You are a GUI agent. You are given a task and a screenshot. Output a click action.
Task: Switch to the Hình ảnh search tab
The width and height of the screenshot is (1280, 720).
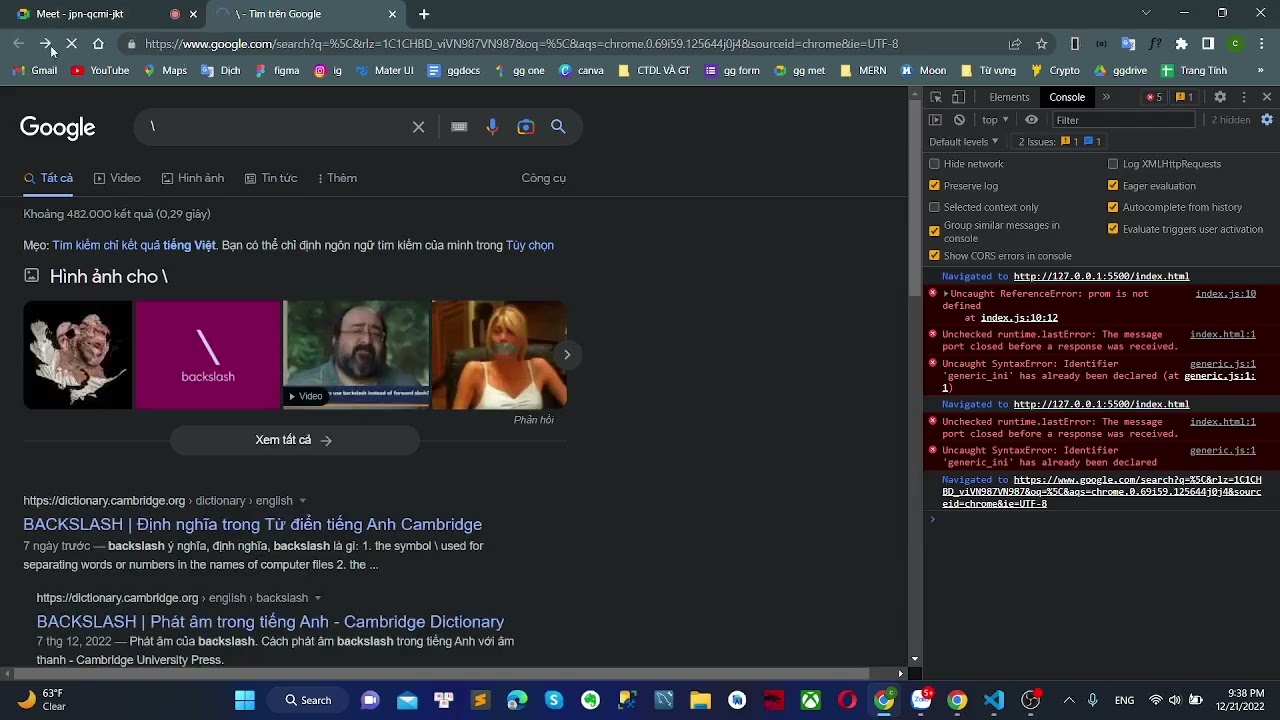click(x=192, y=178)
